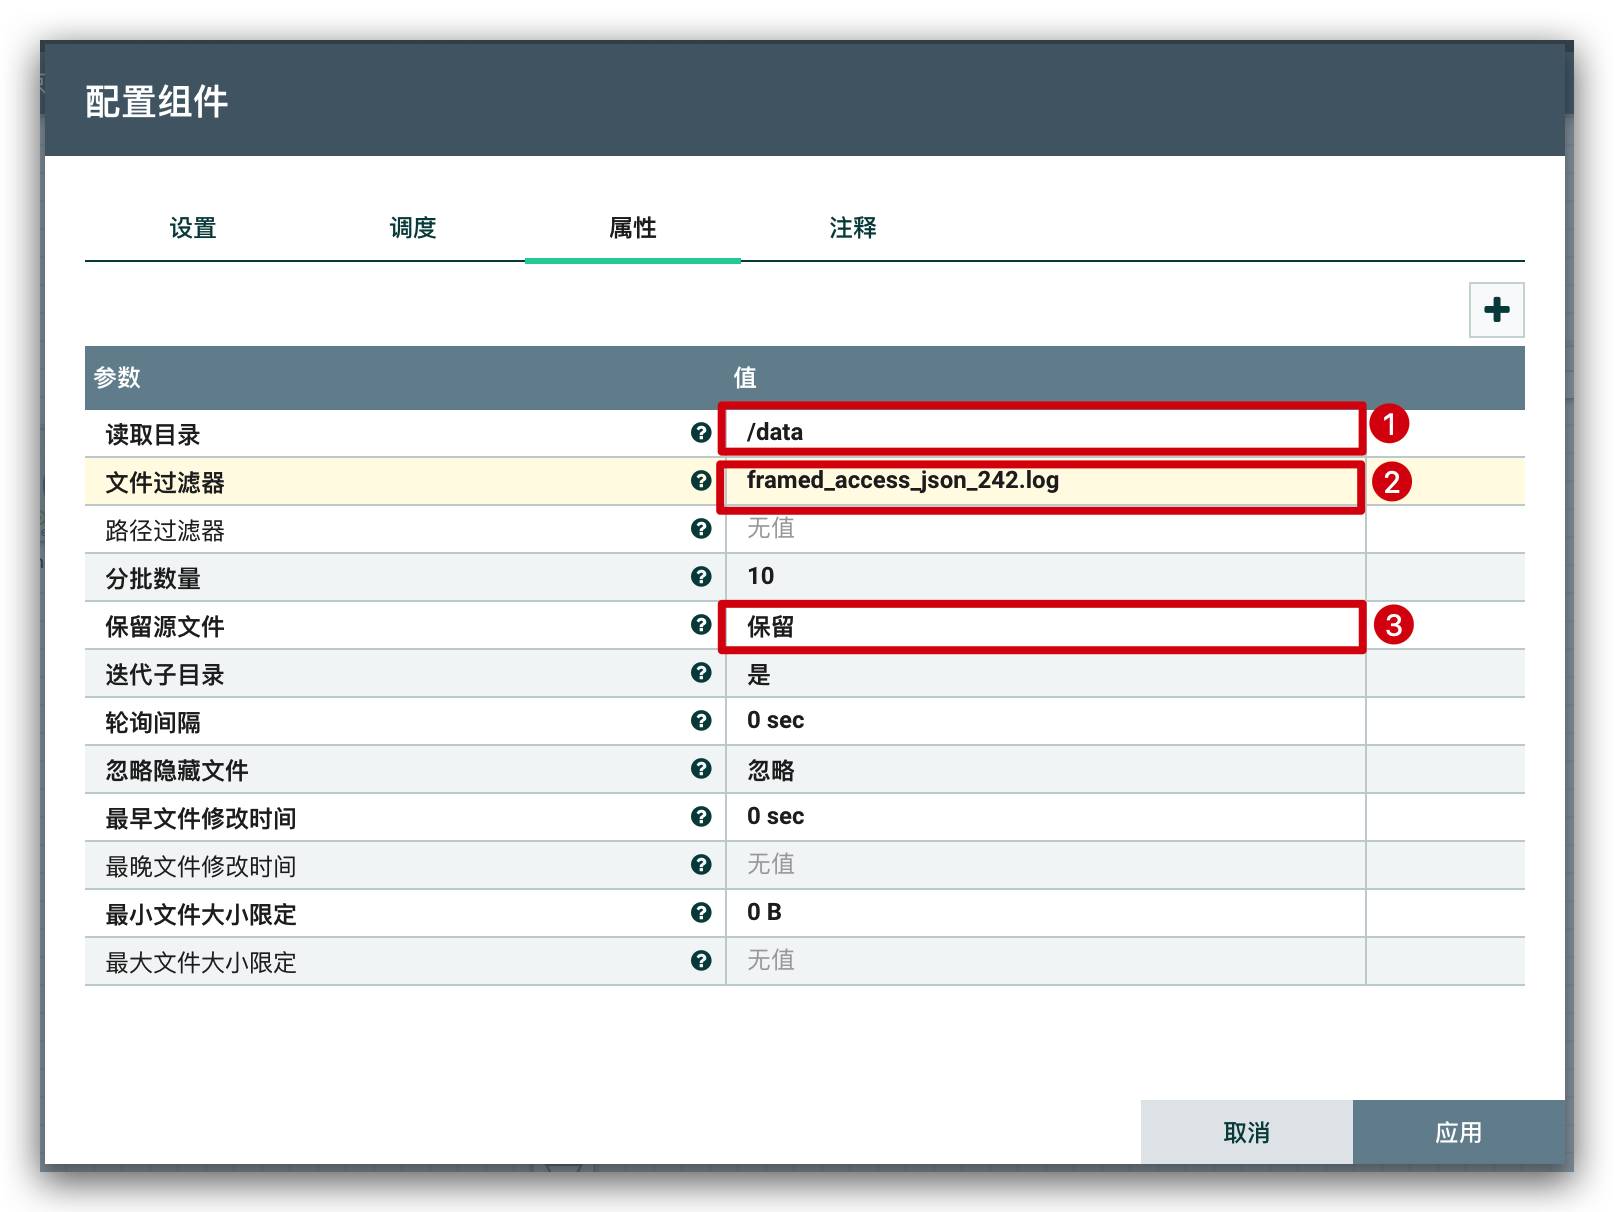Open the 忽略隐藏文件 value selector
1614x1212 pixels.
tap(1040, 770)
